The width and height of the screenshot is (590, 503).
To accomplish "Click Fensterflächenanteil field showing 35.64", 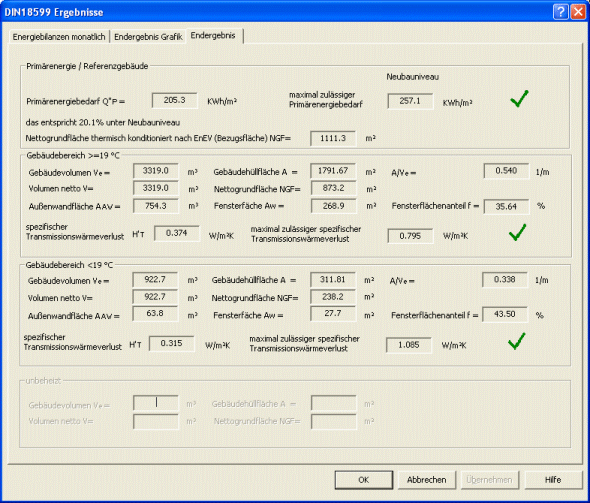I will (x=506, y=207).
